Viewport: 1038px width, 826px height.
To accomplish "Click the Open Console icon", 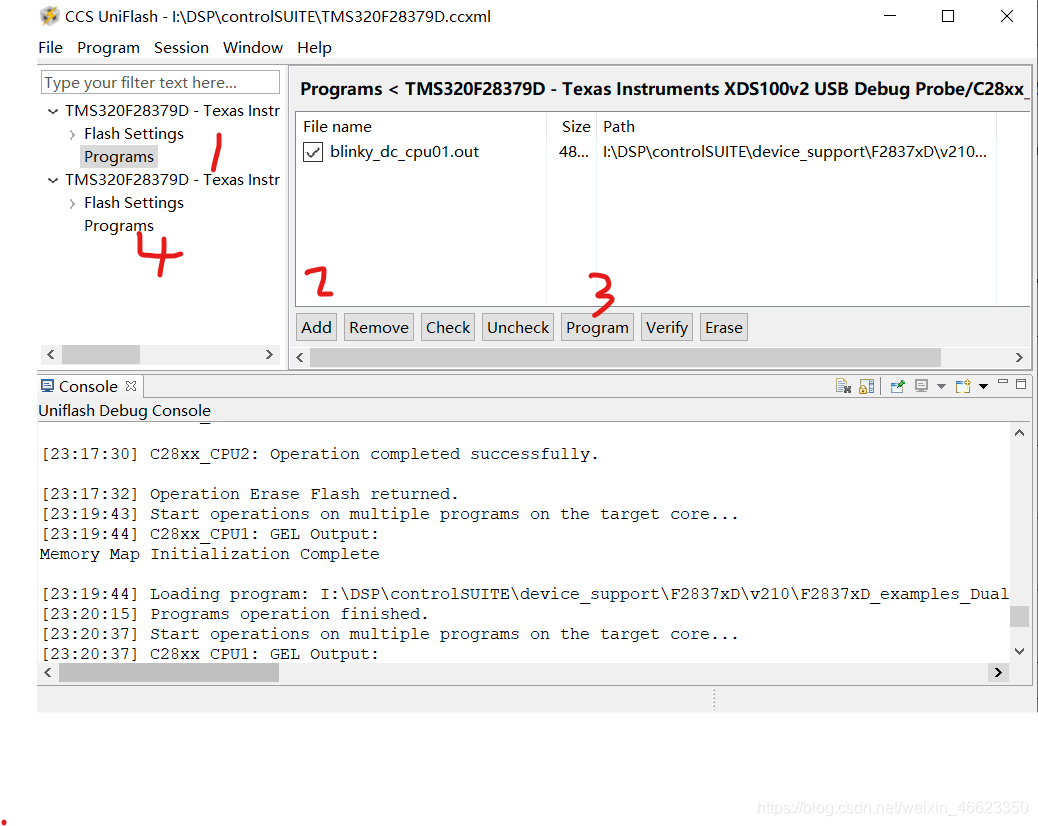I will (x=963, y=386).
